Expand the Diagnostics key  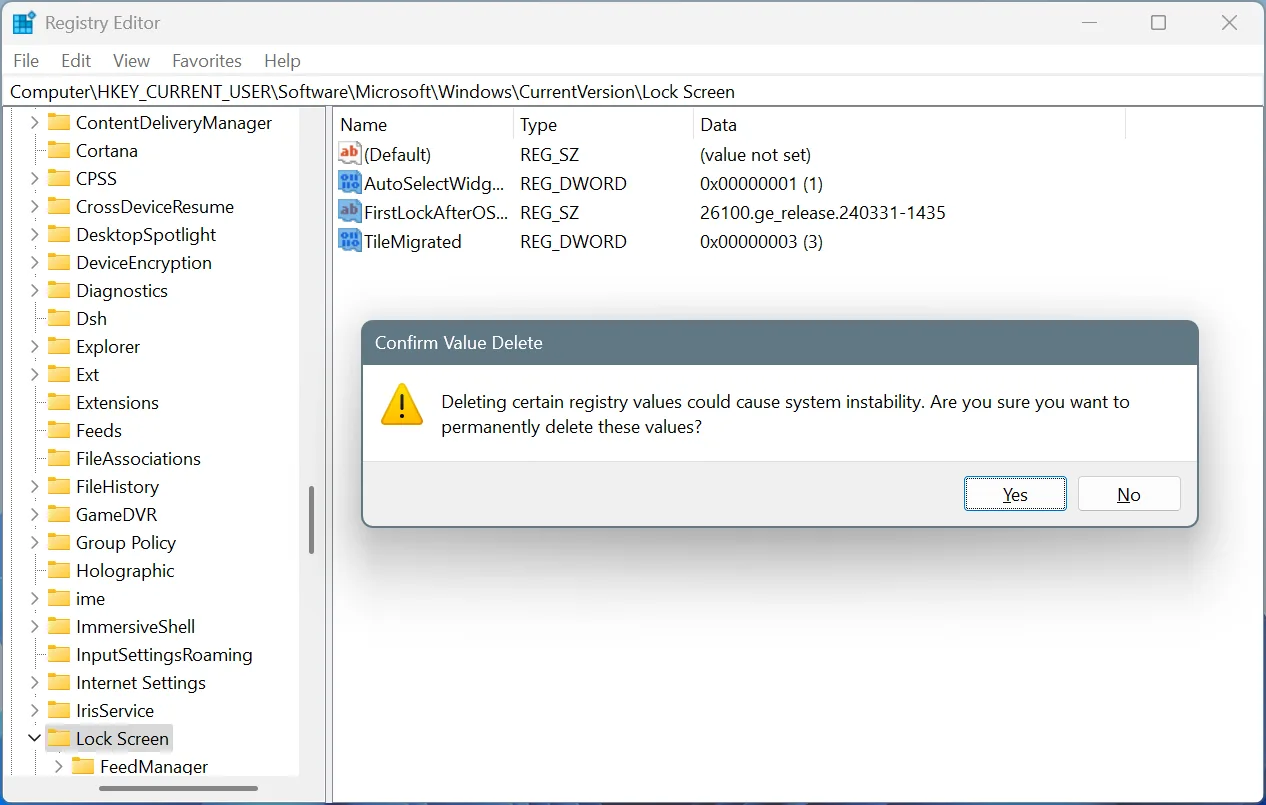(x=34, y=290)
